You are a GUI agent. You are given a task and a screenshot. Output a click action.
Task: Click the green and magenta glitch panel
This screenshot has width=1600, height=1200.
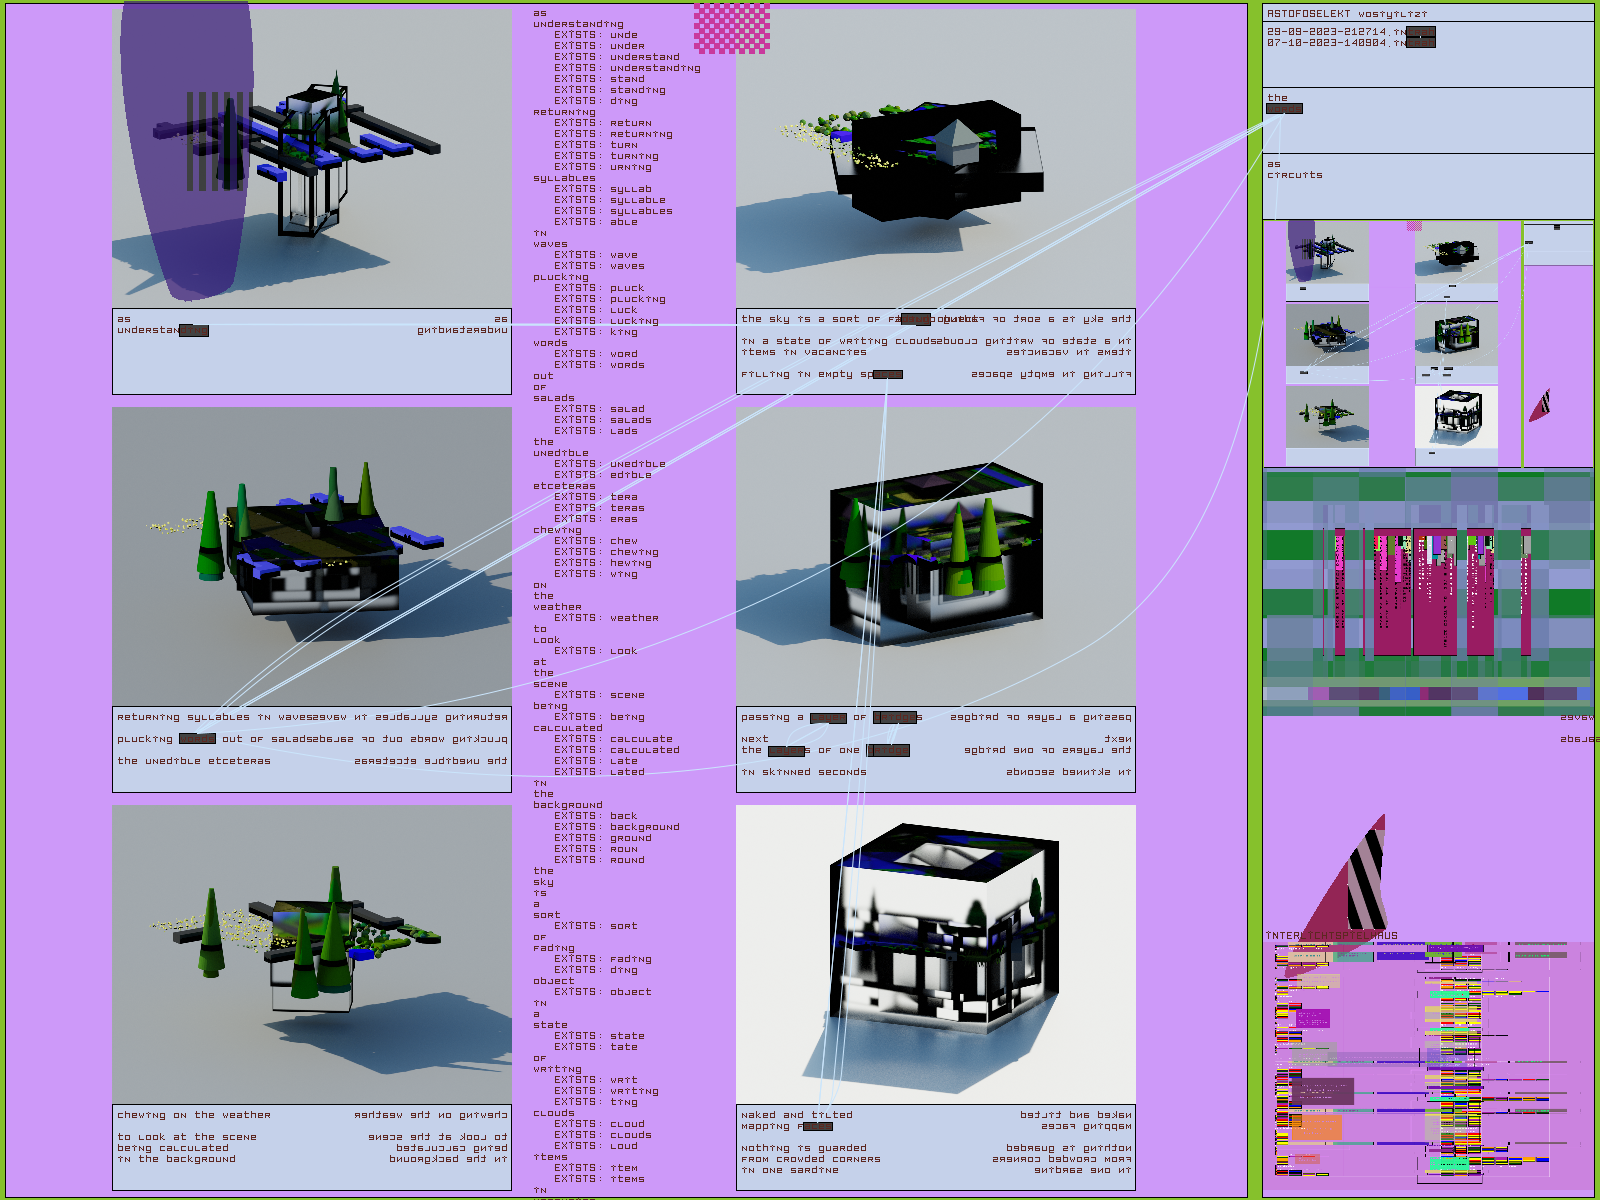click(1427, 590)
